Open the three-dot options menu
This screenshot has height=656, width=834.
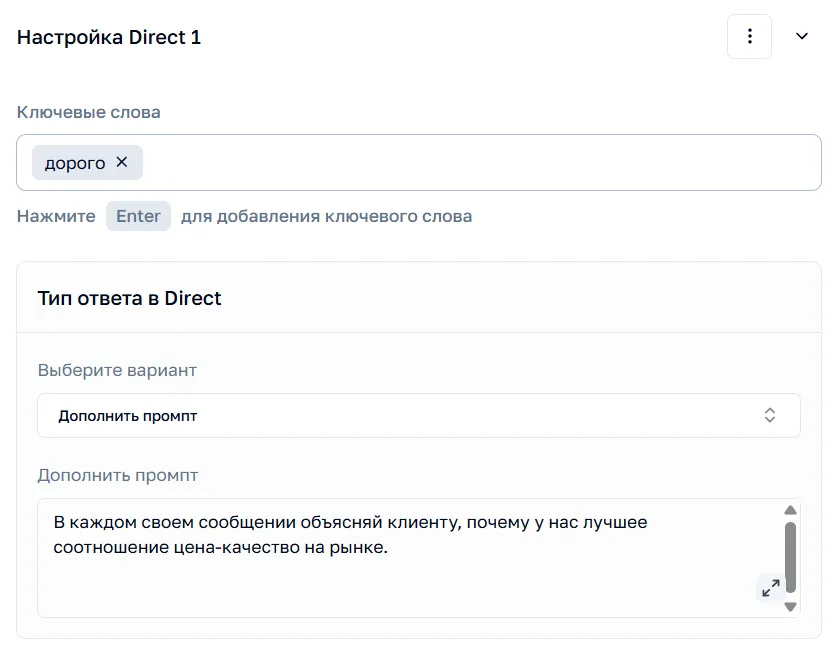point(749,36)
